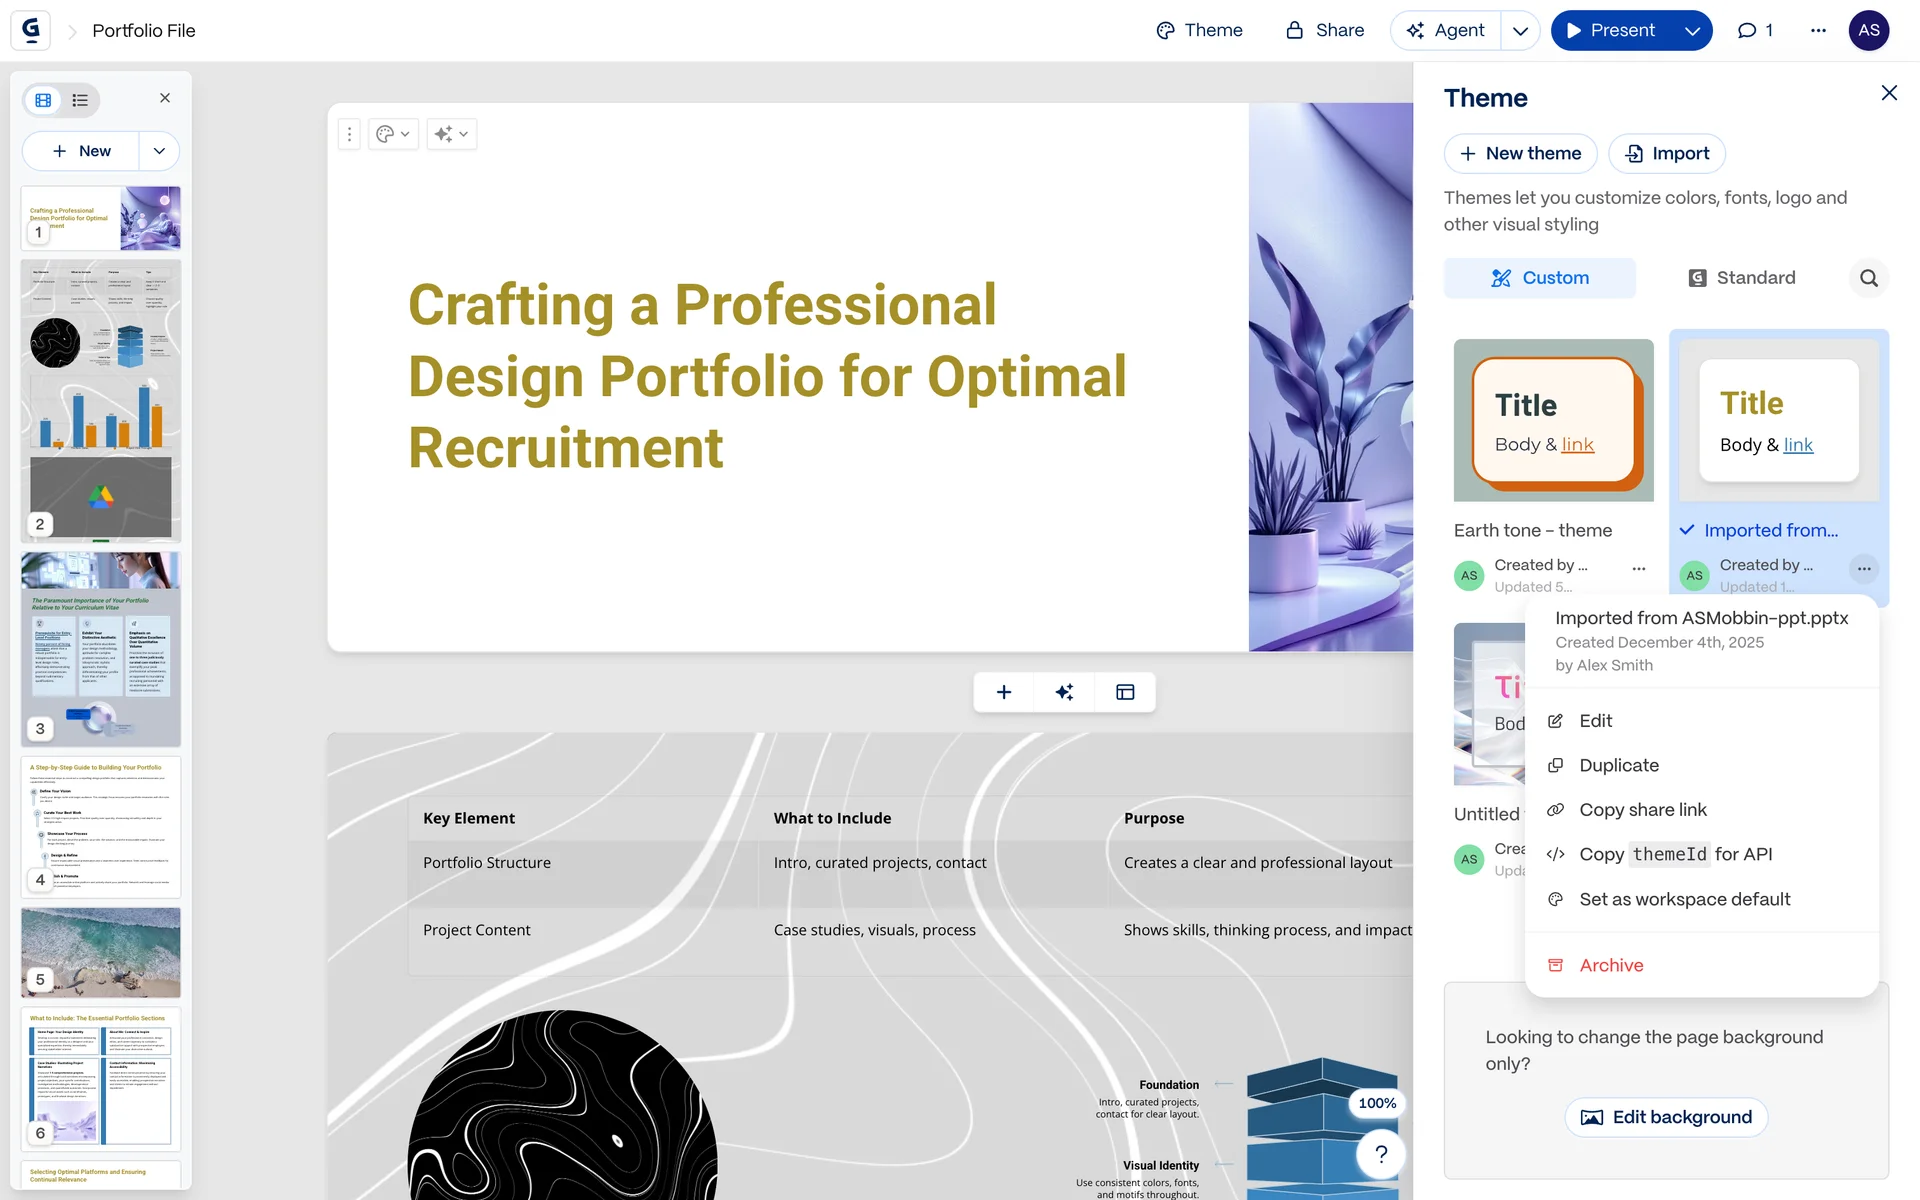Click the Edit background button
The width and height of the screenshot is (1920, 1200).
point(1666,1117)
